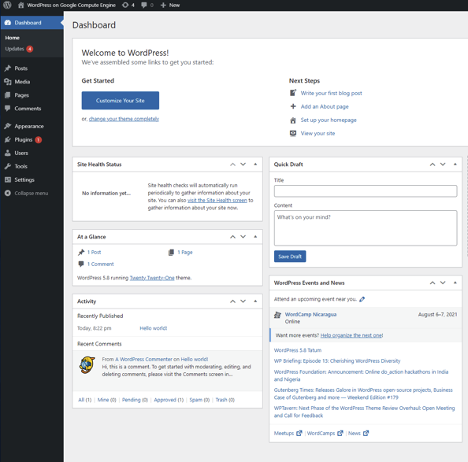Click the Quick Draft Title field
This screenshot has height=462, width=468.
click(366, 191)
